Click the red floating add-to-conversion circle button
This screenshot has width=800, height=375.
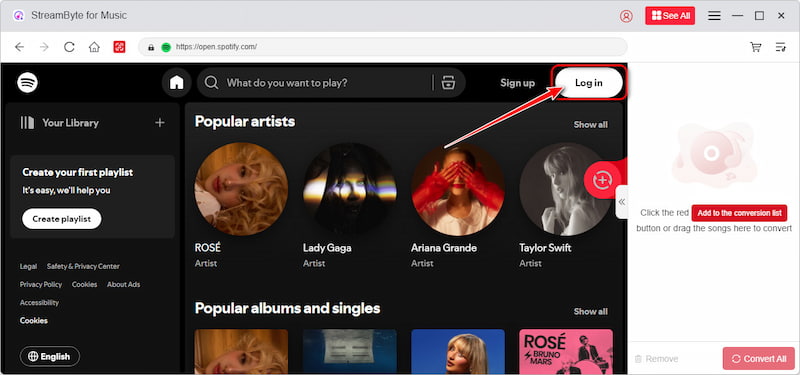pos(603,180)
